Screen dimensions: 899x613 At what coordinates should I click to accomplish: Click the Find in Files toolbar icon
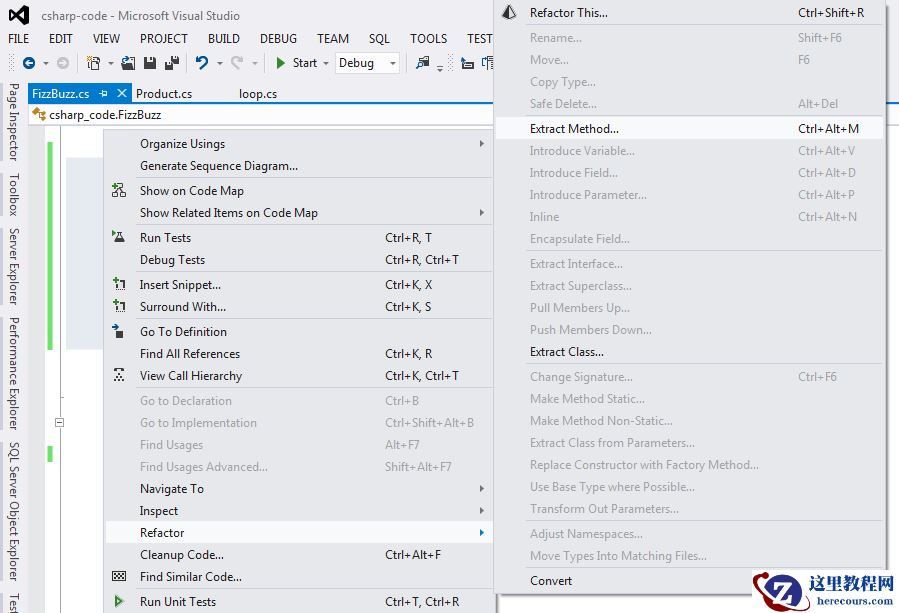point(423,63)
